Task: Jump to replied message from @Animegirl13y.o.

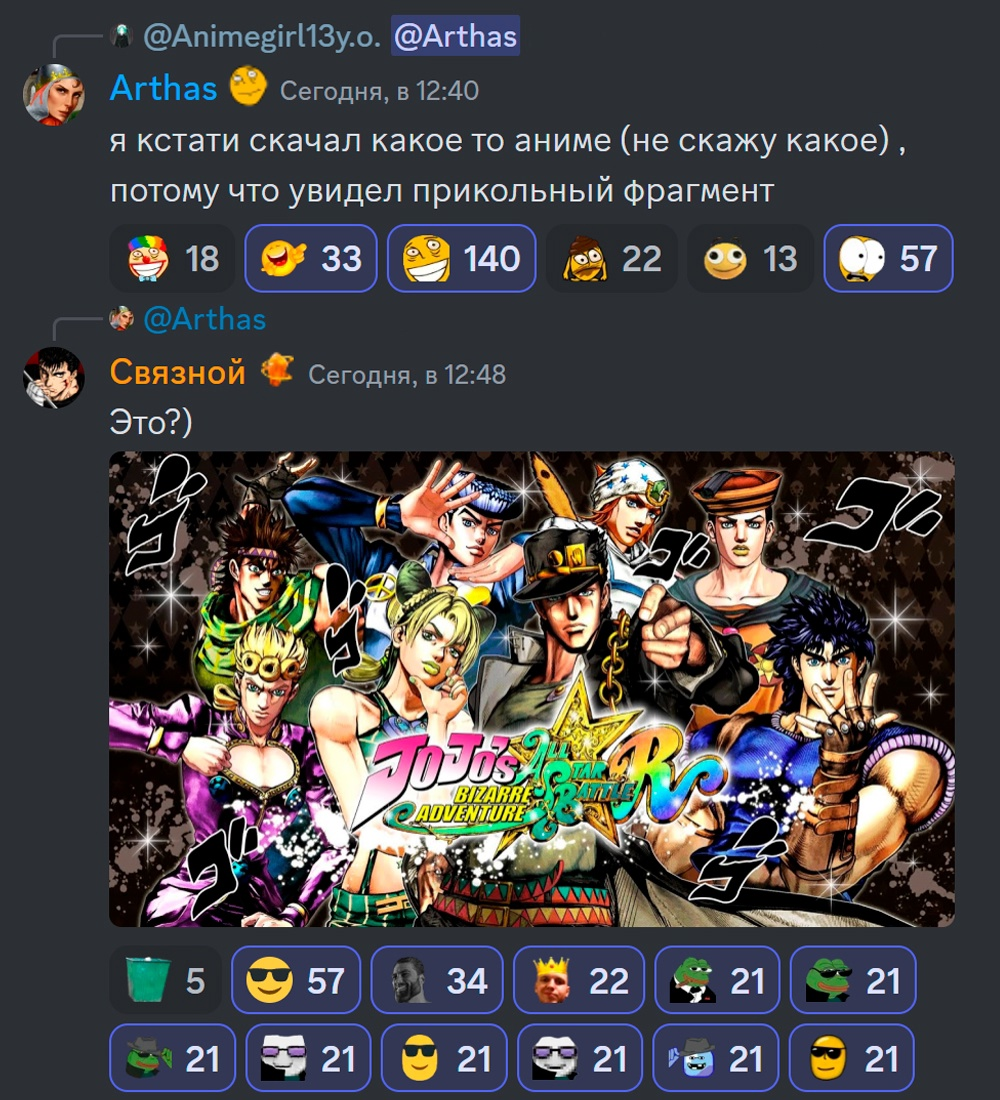Action: [x=261, y=36]
